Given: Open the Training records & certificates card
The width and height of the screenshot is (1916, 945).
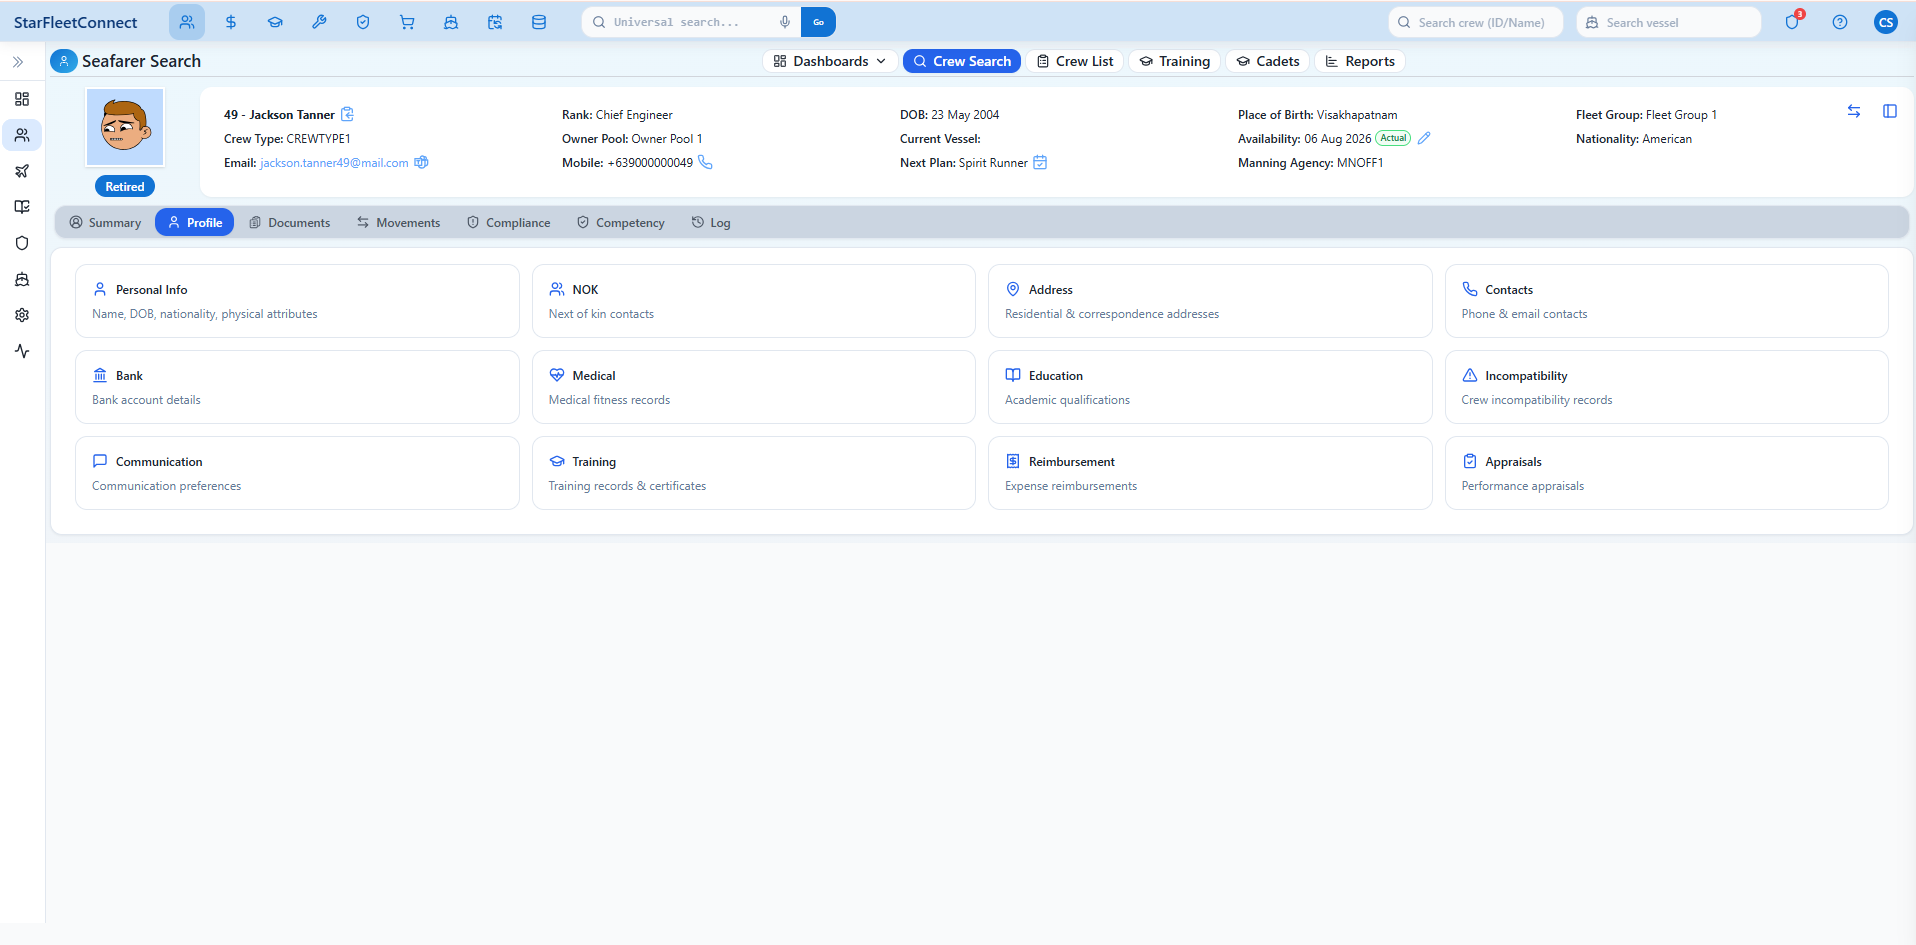Looking at the screenshot, I should pos(753,473).
